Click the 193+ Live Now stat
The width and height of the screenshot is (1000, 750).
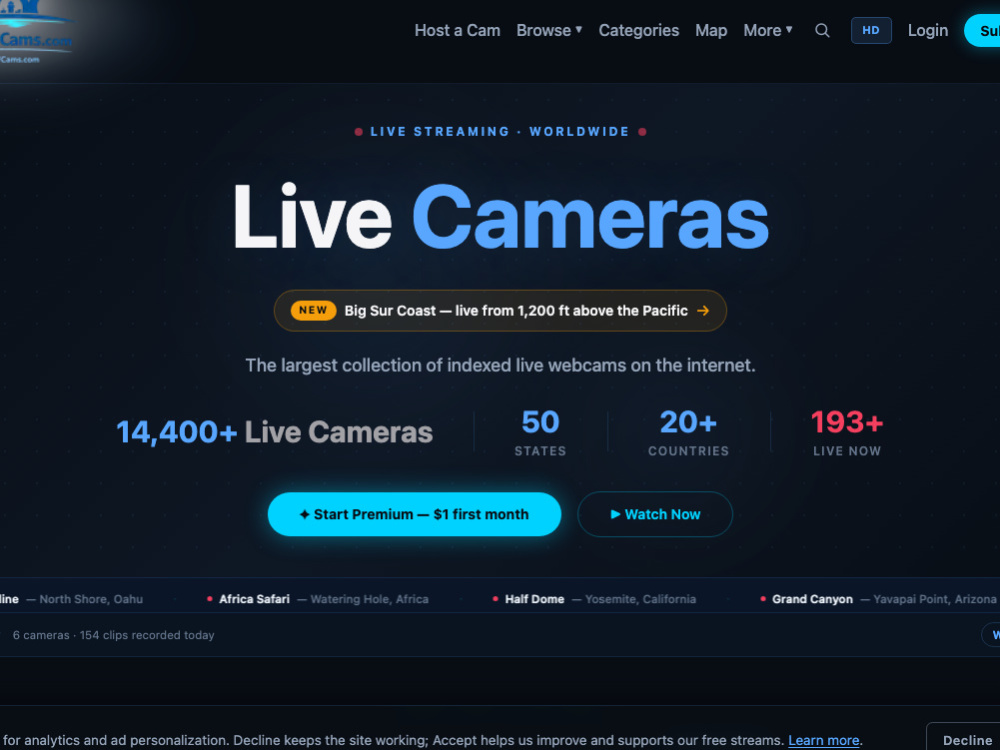coord(847,432)
